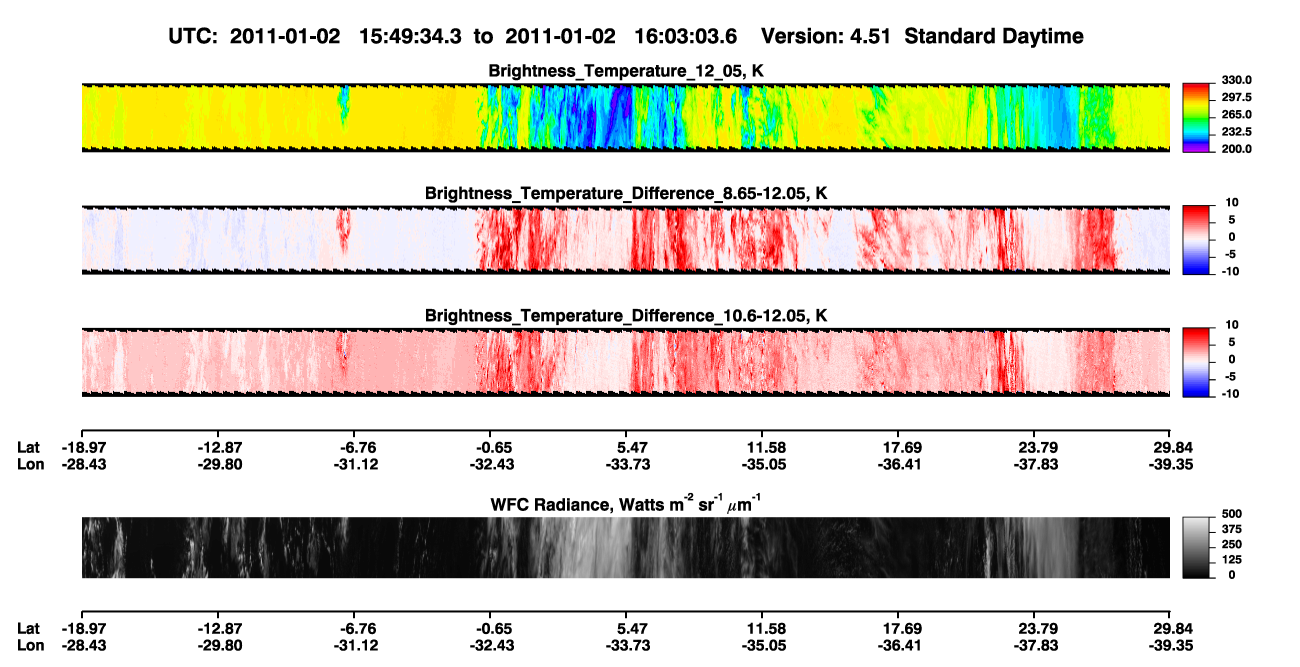Click the '200.0' color bar label
This screenshot has width=1300, height=667.
(1236, 148)
